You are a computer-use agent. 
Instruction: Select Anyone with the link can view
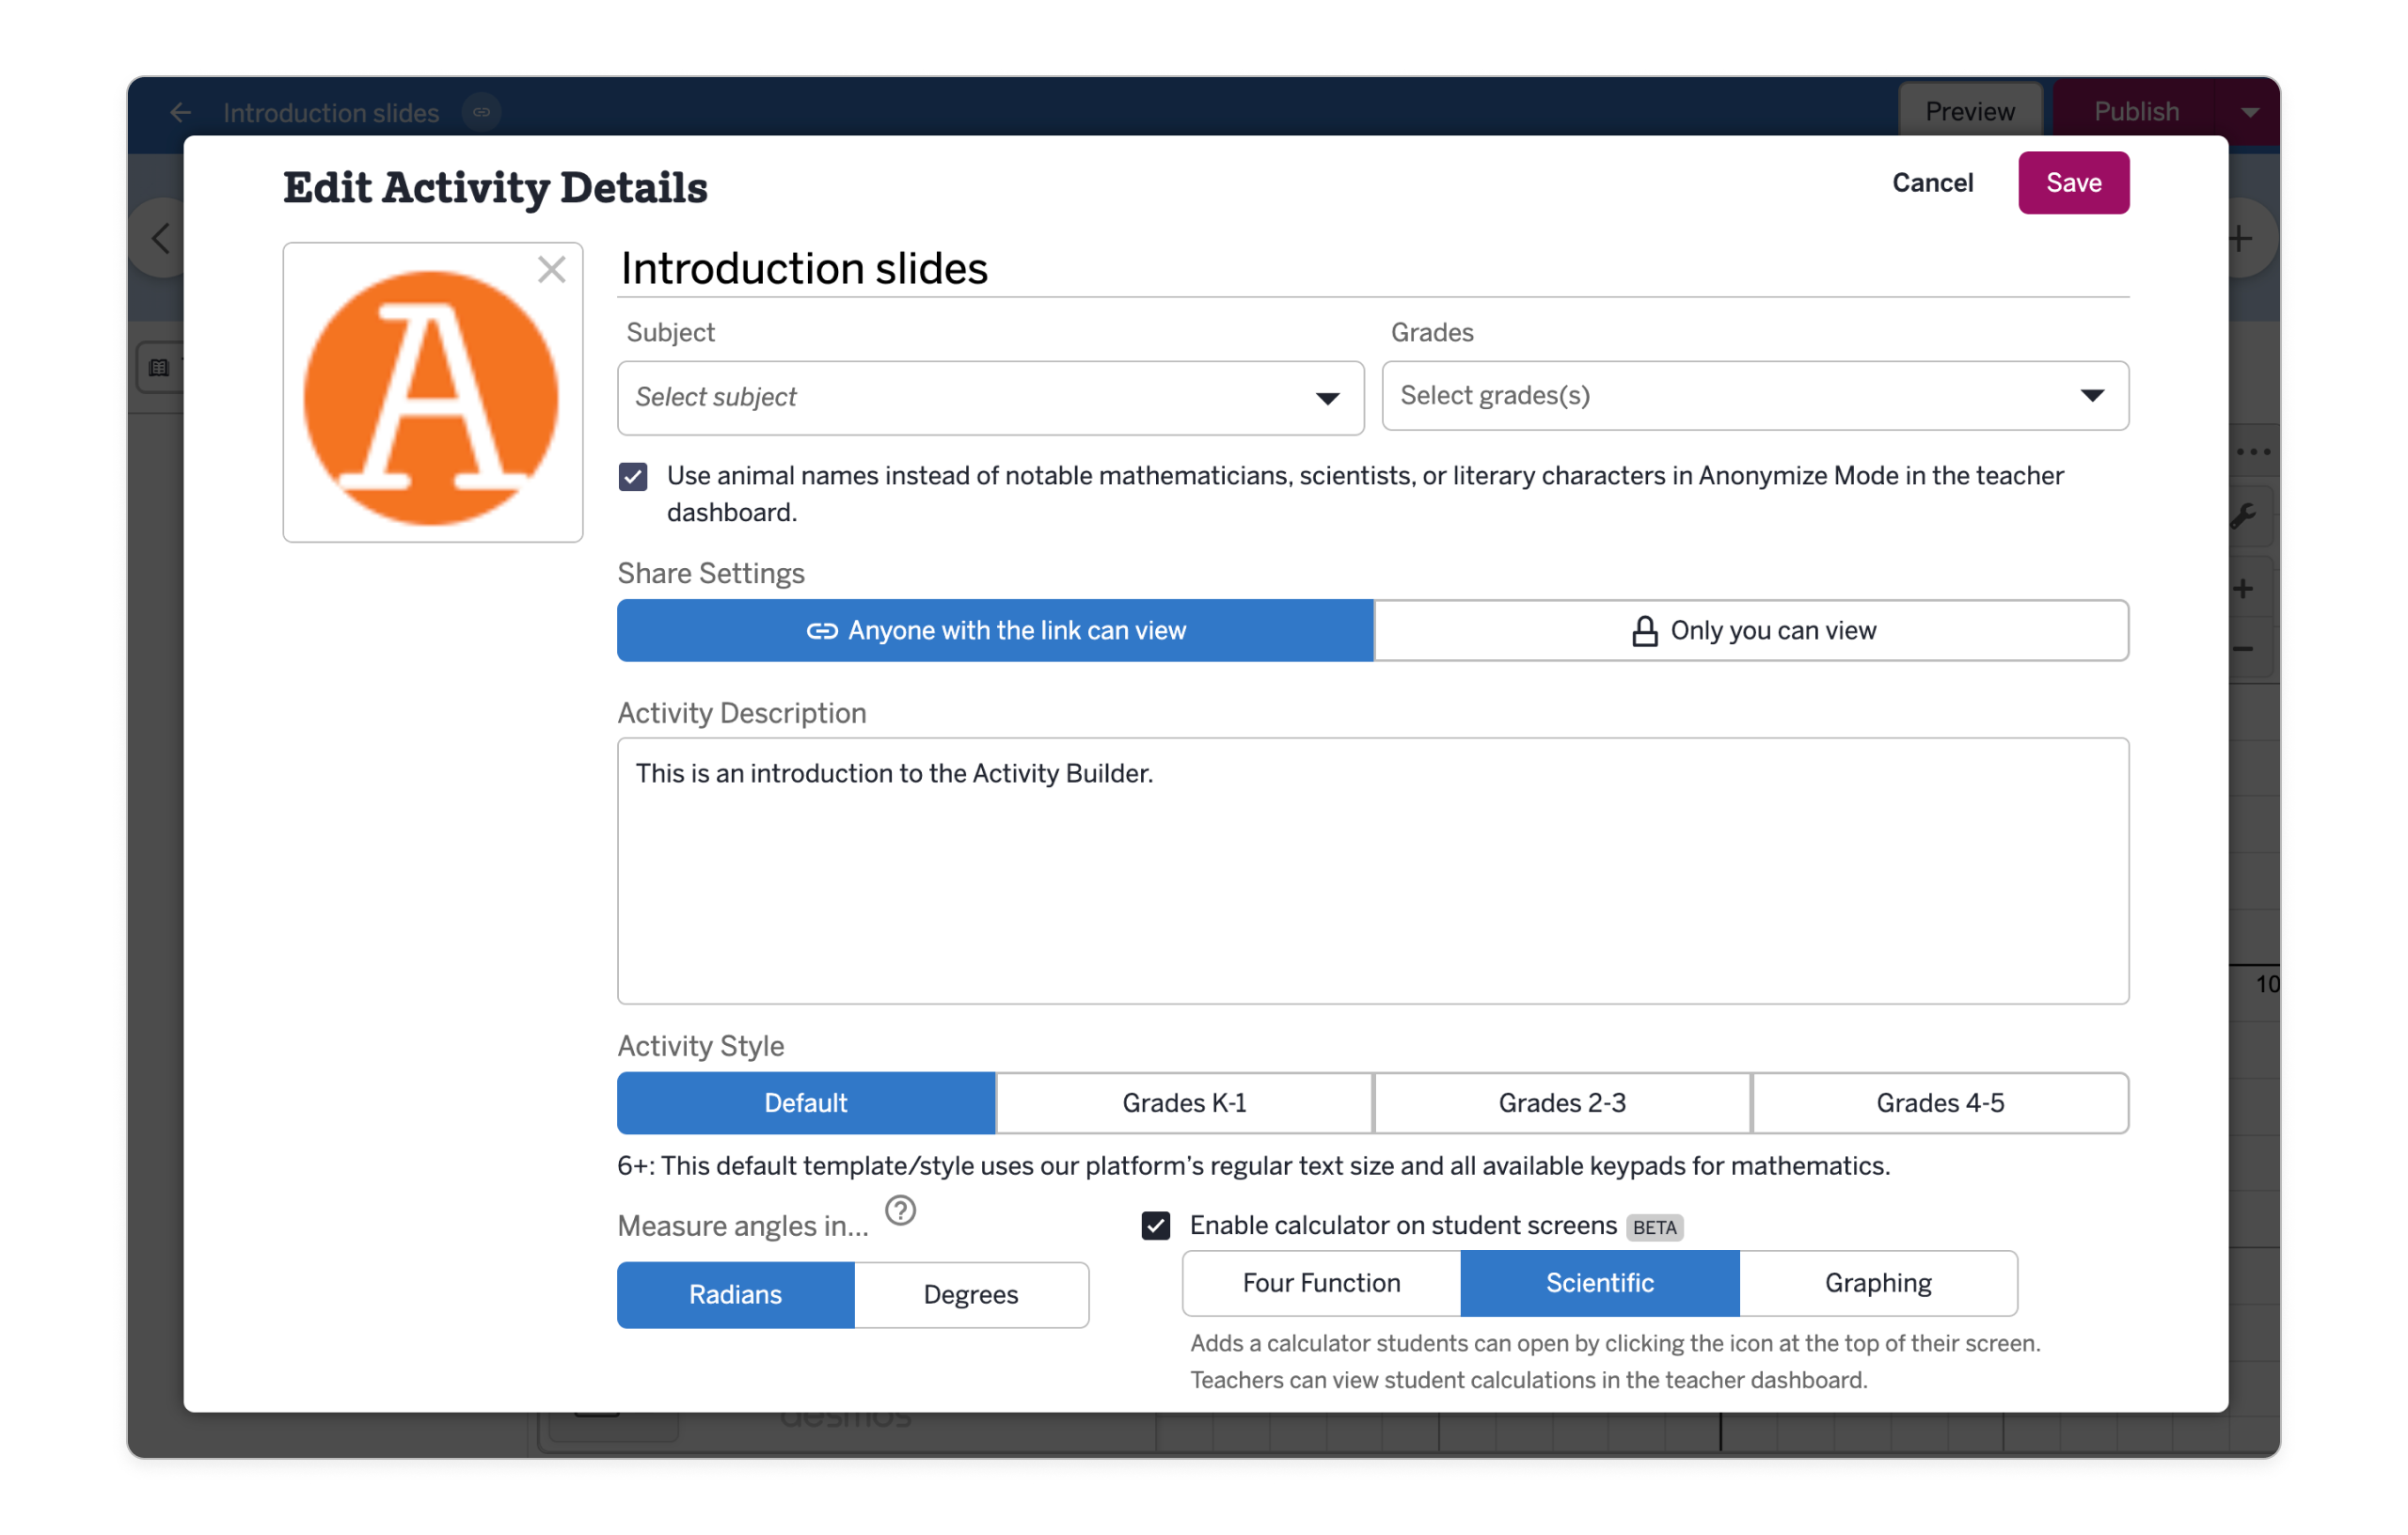(995, 630)
